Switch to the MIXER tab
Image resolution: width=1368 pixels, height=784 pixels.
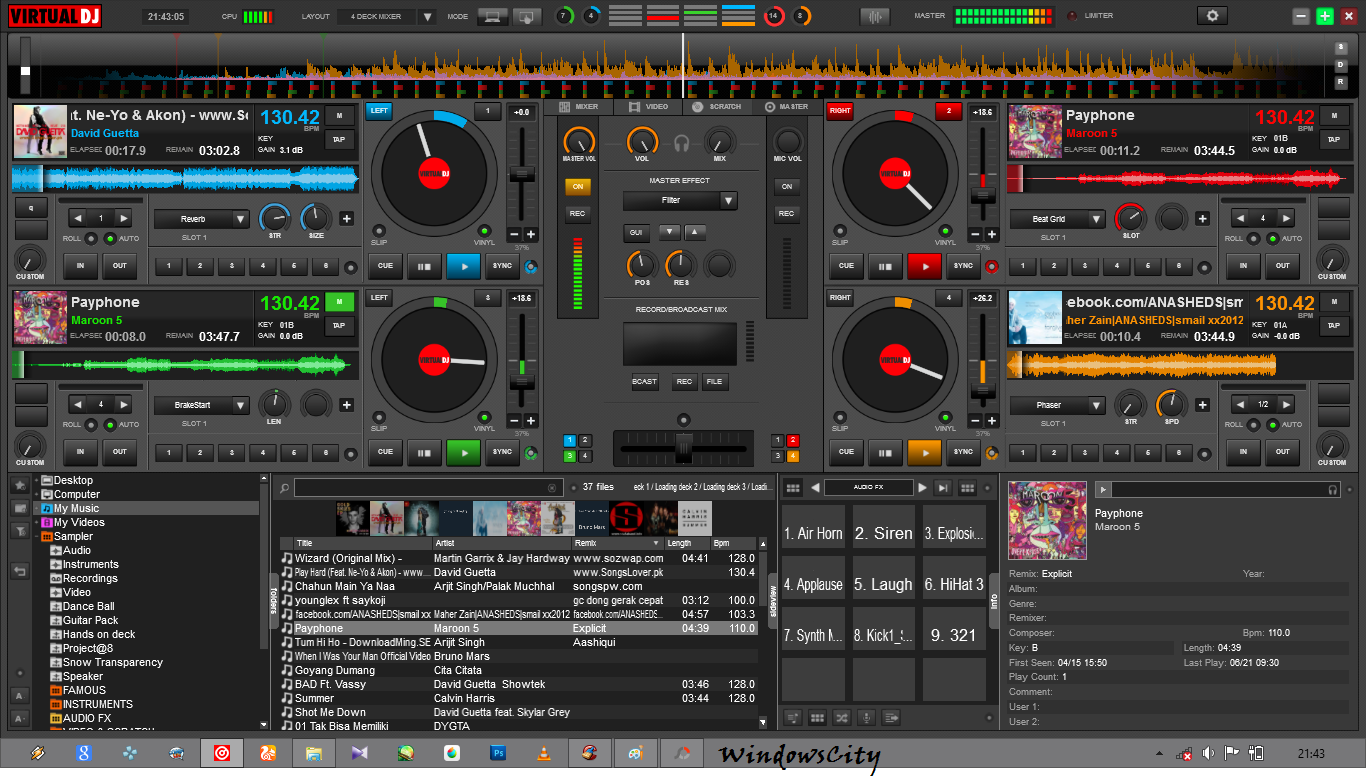[x=578, y=106]
